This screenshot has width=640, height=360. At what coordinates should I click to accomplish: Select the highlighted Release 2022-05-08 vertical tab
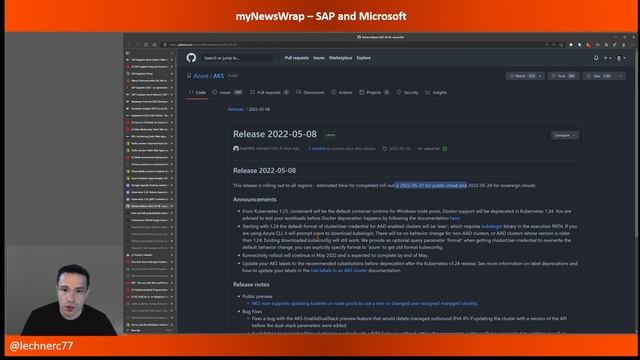(x=150, y=206)
